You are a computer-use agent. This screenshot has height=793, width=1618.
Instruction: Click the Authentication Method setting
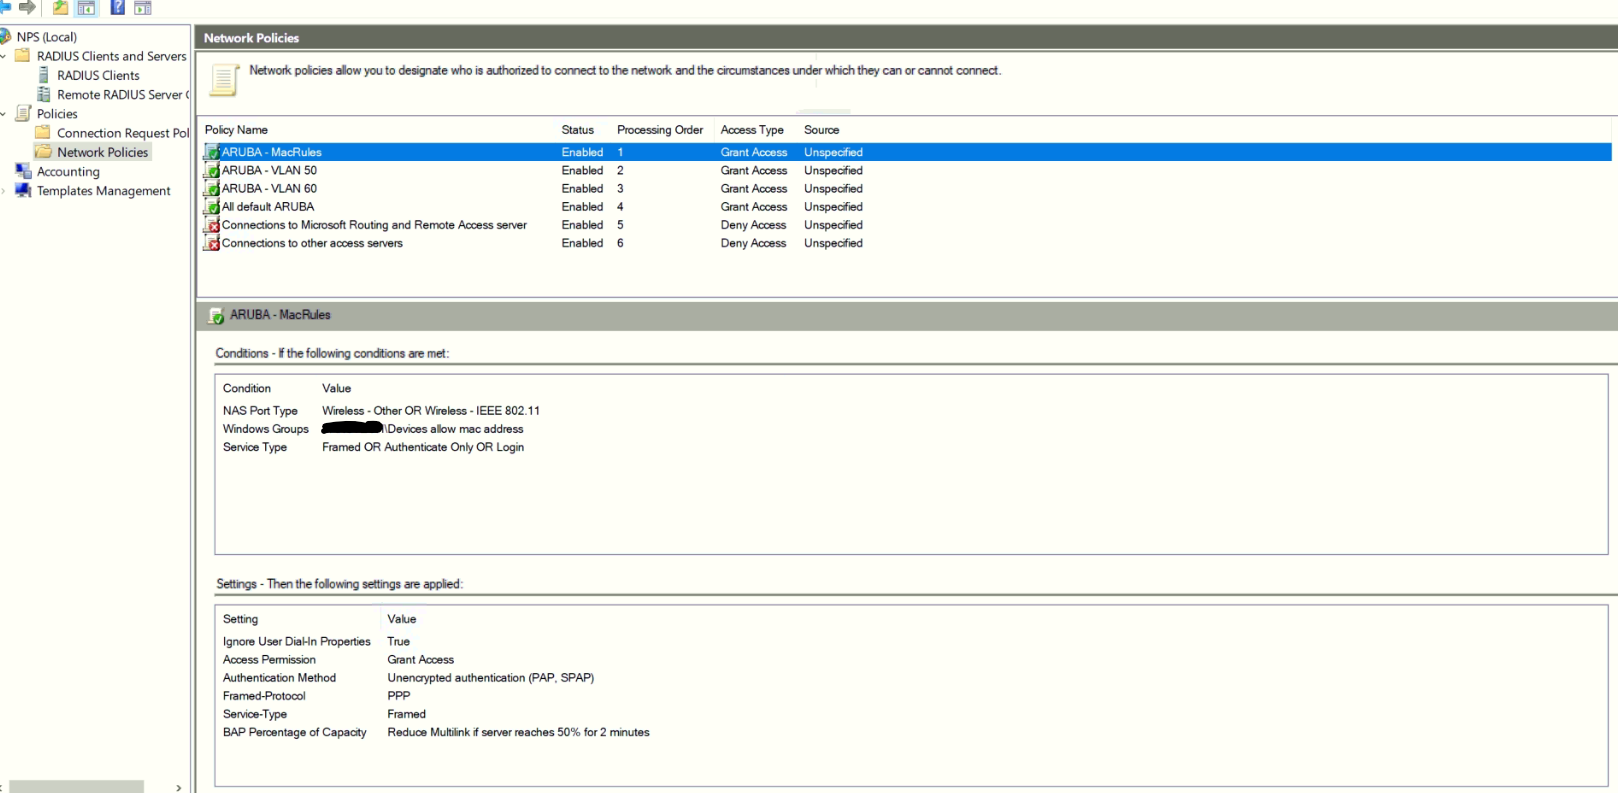[279, 678]
